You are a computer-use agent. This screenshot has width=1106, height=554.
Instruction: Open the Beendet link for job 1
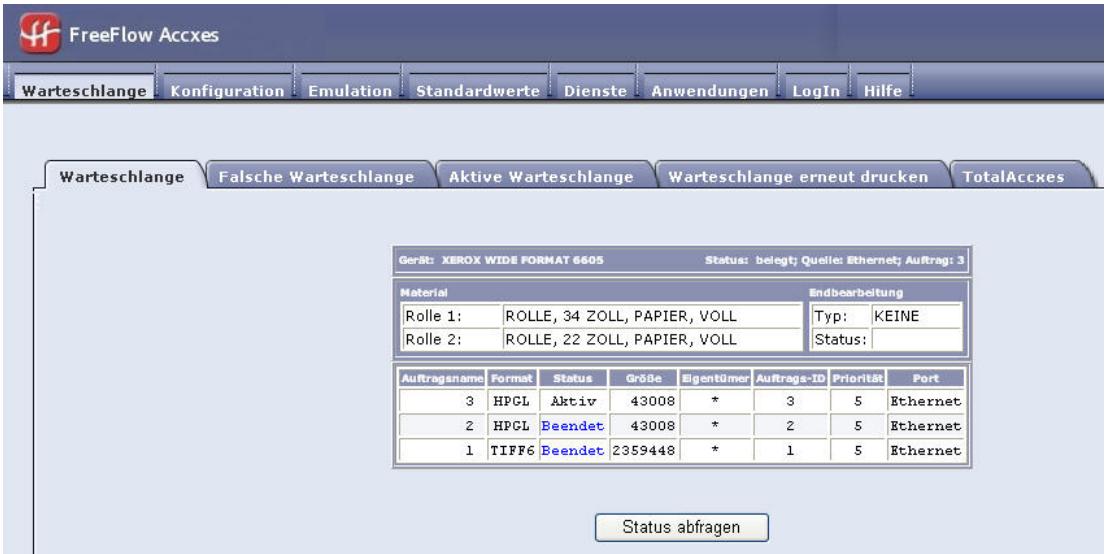click(573, 450)
